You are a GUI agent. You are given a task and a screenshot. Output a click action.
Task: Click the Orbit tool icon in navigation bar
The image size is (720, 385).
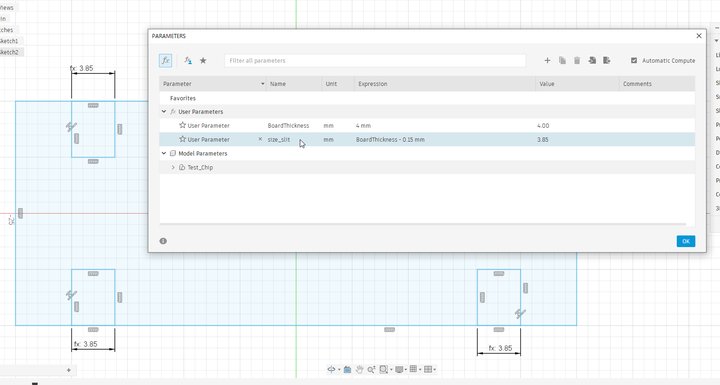click(x=331, y=369)
